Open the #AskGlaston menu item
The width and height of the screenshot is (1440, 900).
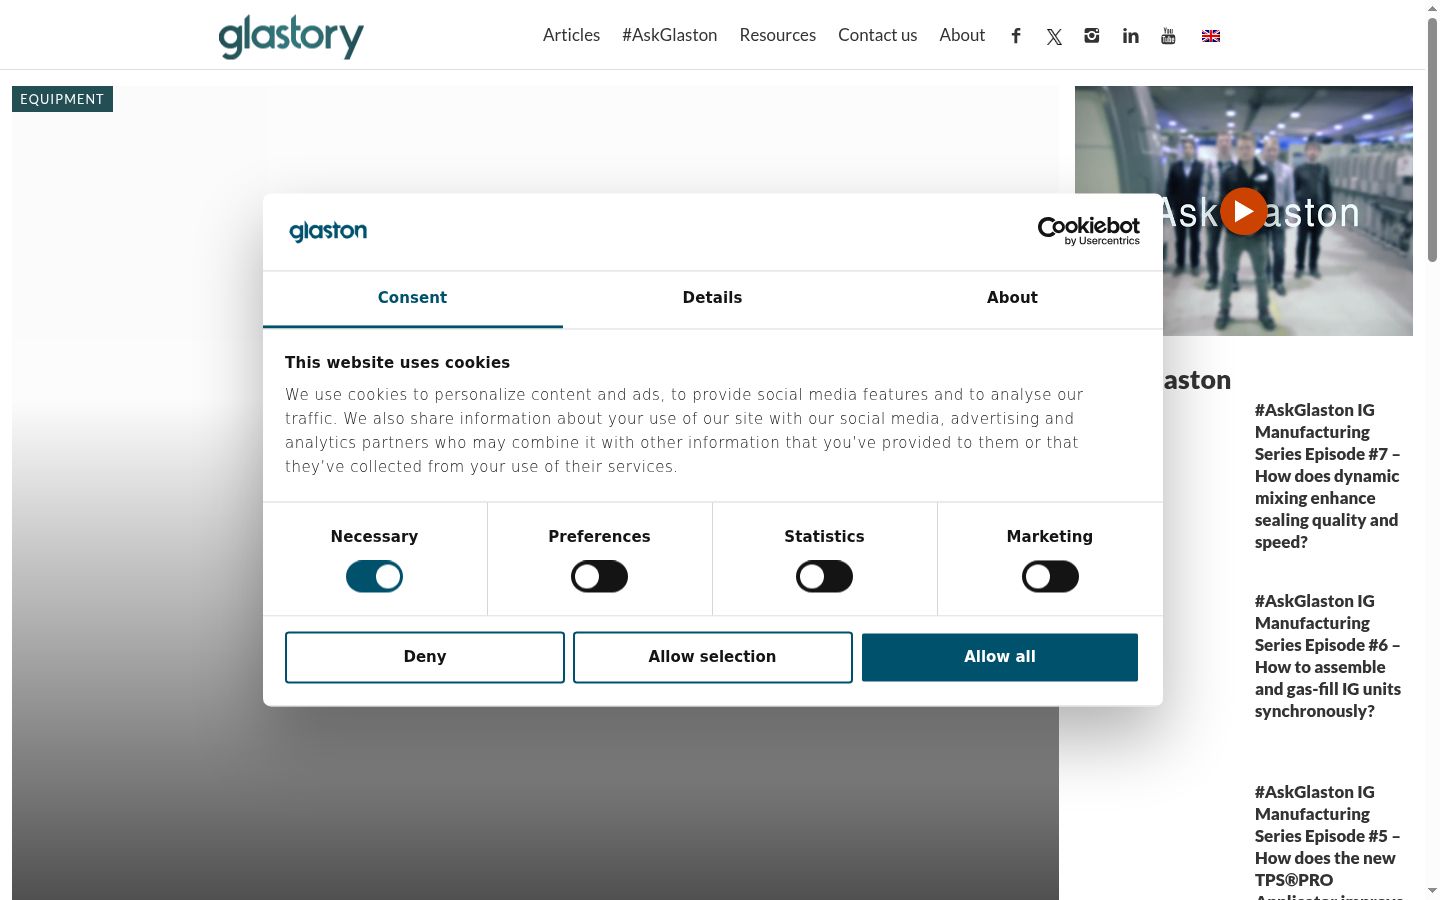point(670,35)
